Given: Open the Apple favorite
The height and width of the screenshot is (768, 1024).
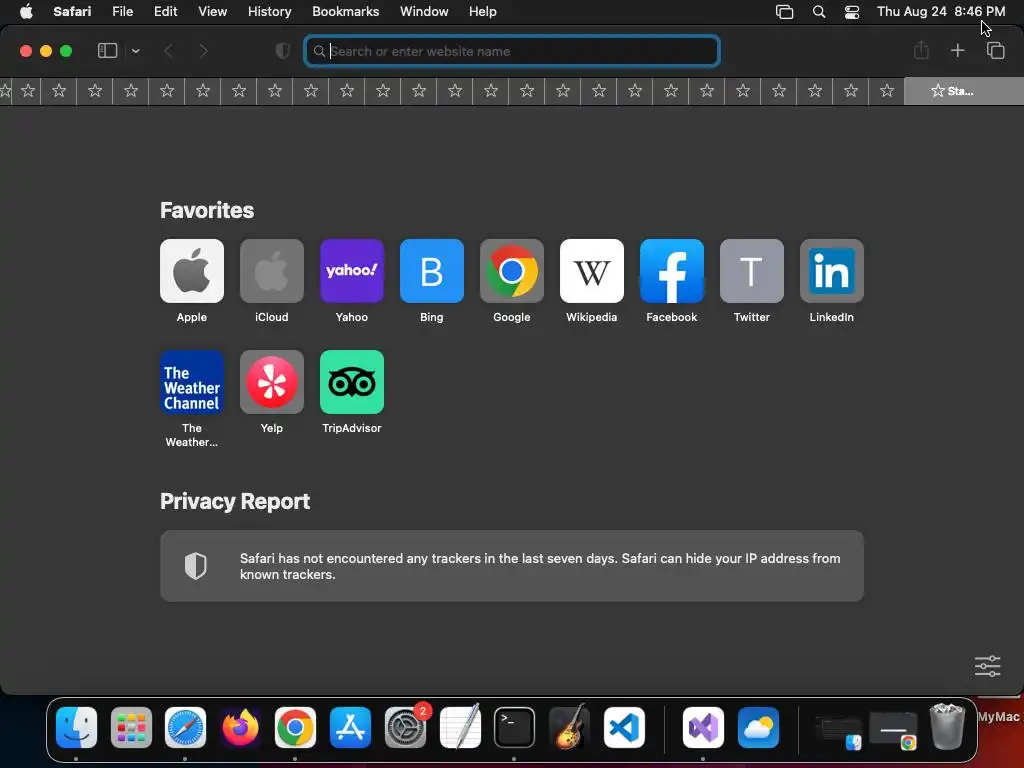Looking at the screenshot, I should pyautogui.click(x=191, y=271).
